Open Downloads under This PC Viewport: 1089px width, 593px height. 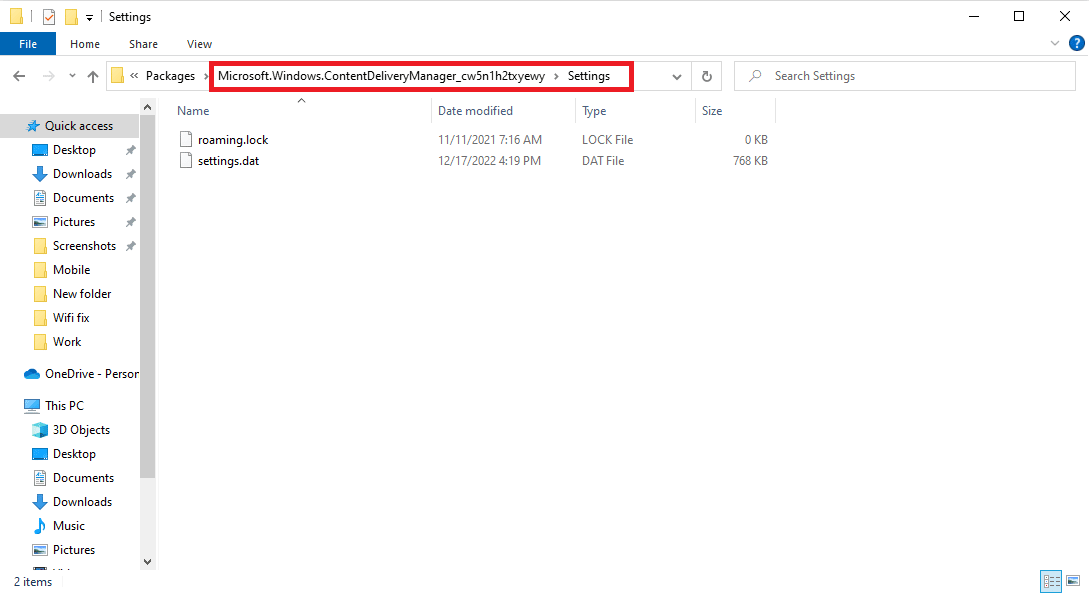point(82,501)
